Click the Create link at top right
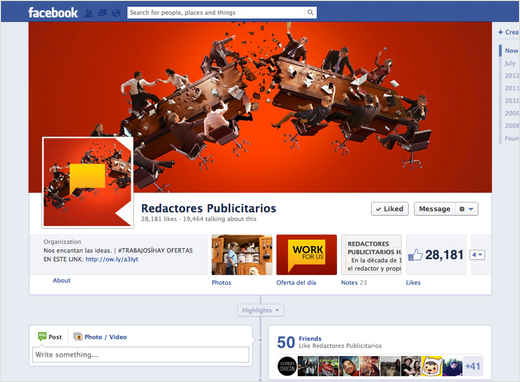Viewport: 520px width, 382px height. [509, 32]
